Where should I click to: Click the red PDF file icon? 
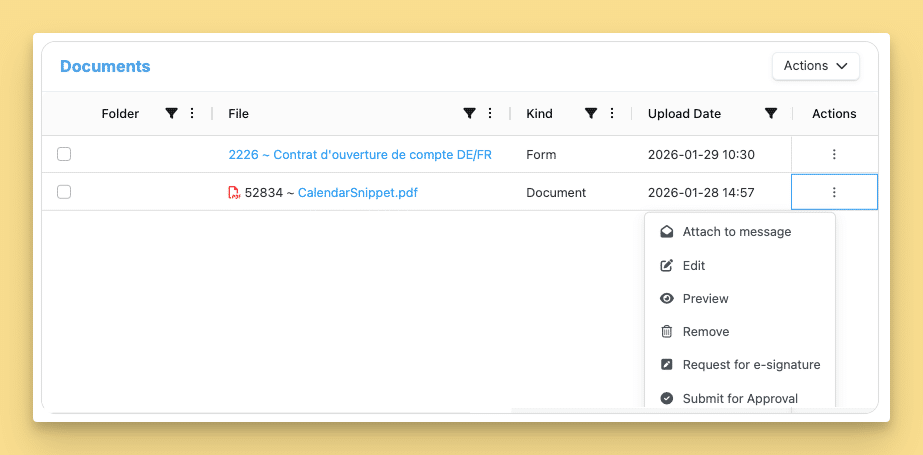click(234, 192)
